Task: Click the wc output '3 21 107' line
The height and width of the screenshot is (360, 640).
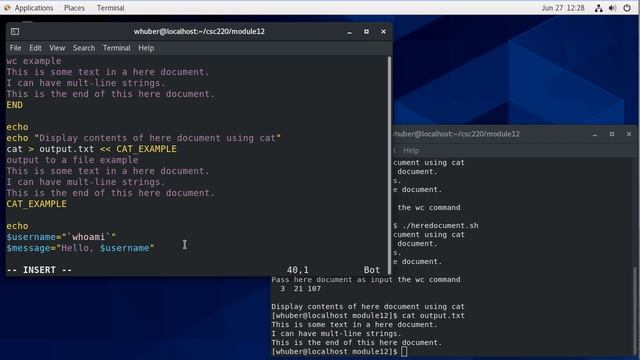Action: 300,289
